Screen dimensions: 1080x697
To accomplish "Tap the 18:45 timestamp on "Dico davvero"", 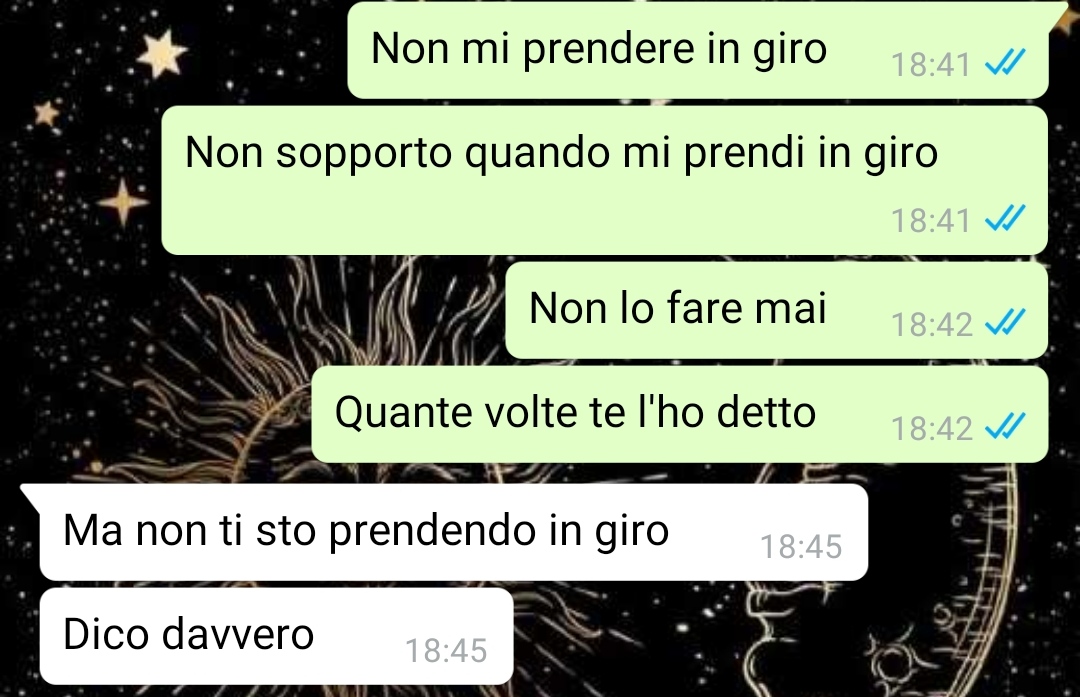I will [x=446, y=650].
